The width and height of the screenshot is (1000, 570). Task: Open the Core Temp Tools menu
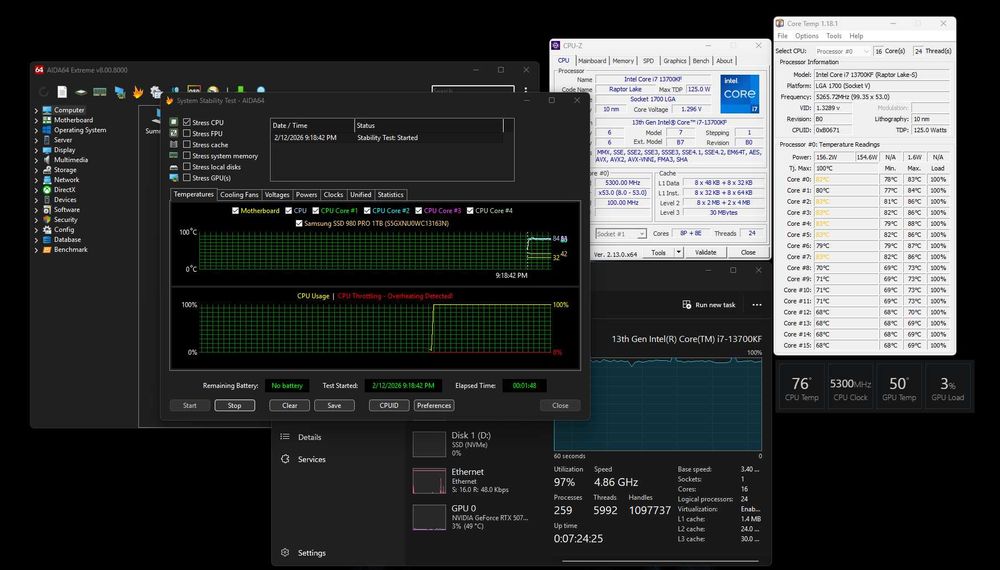tap(834, 36)
